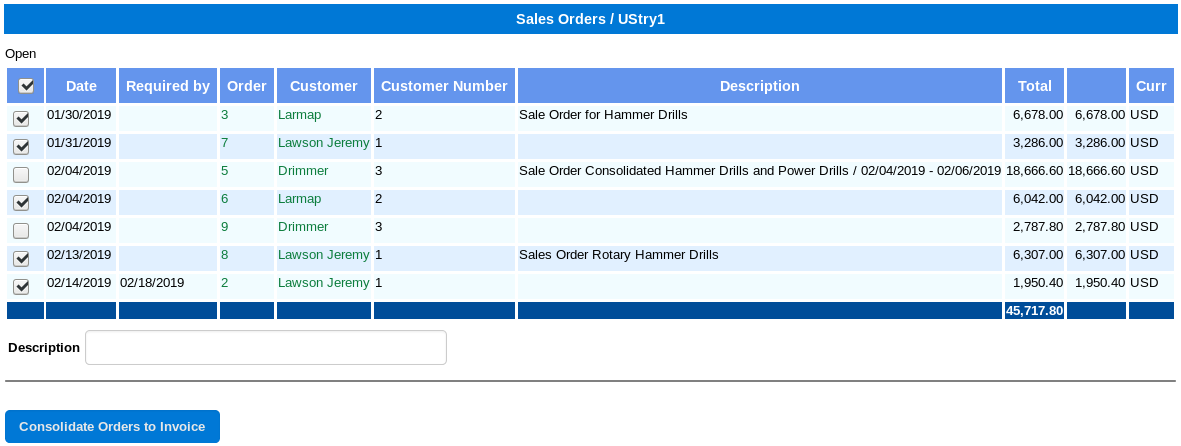Screen dimensions: 1181x446
Task: Open customer Lawson Jeremy on order 7 row
Action: point(324,142)
